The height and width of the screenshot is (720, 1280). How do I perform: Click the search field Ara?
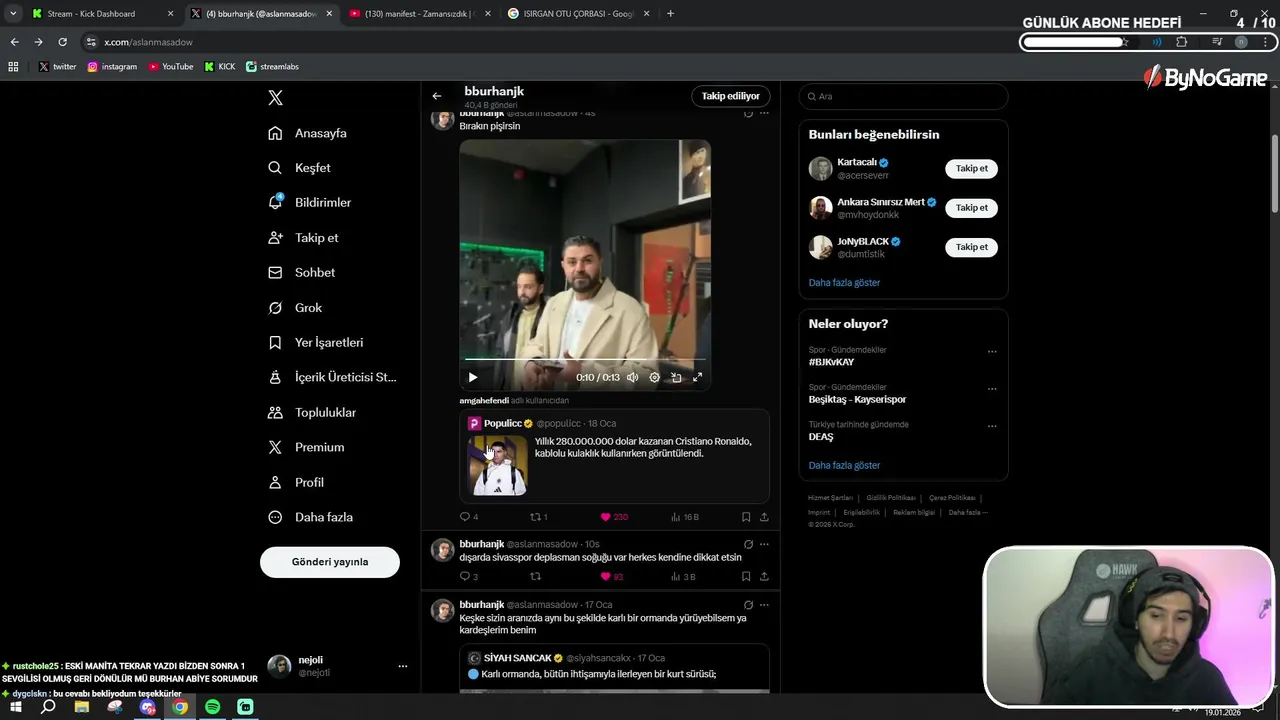[903, 96]
